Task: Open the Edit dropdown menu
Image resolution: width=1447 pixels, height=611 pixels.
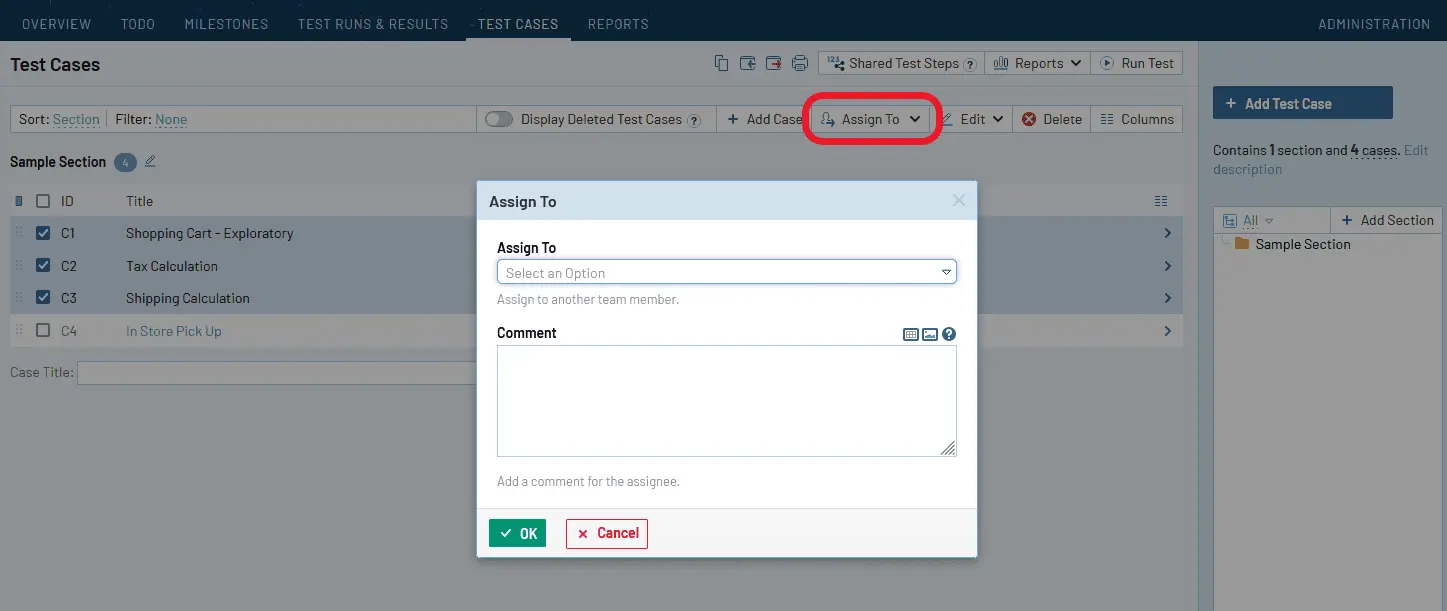Action: (972, 119)
